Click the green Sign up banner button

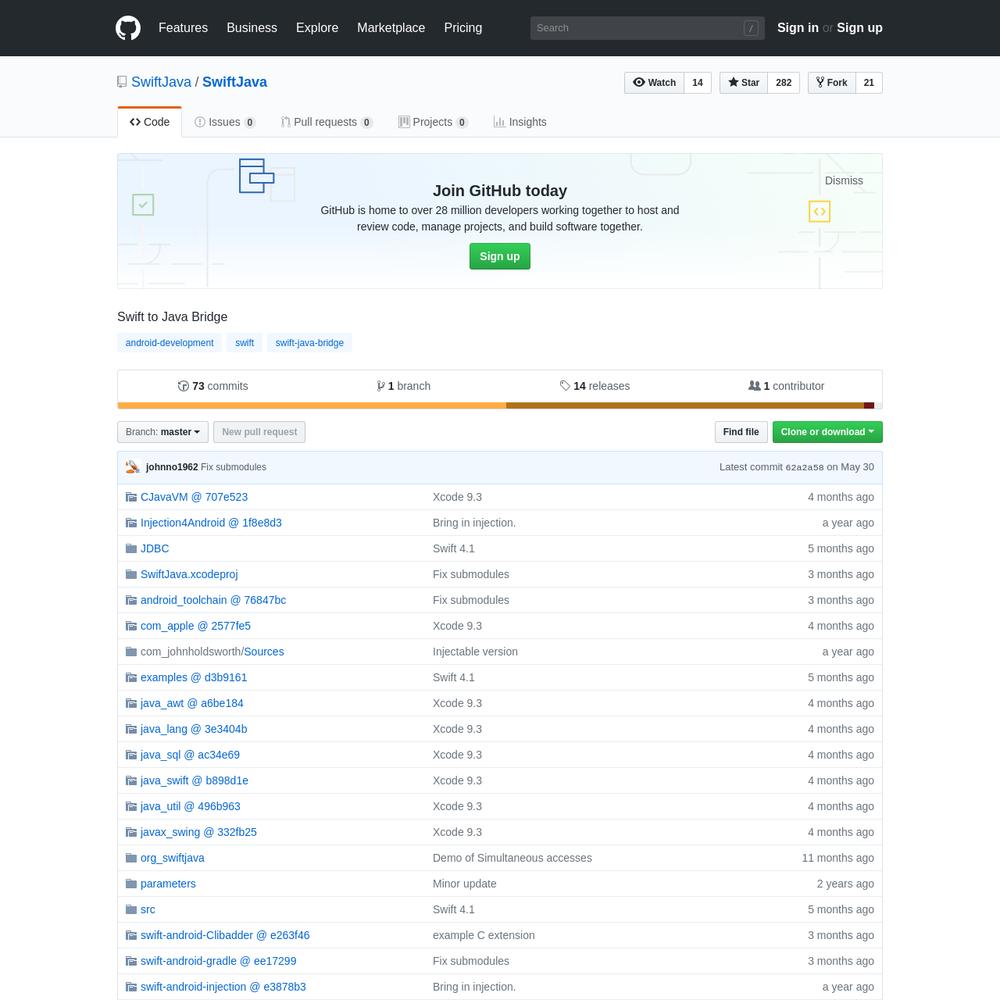coord(499,256)
